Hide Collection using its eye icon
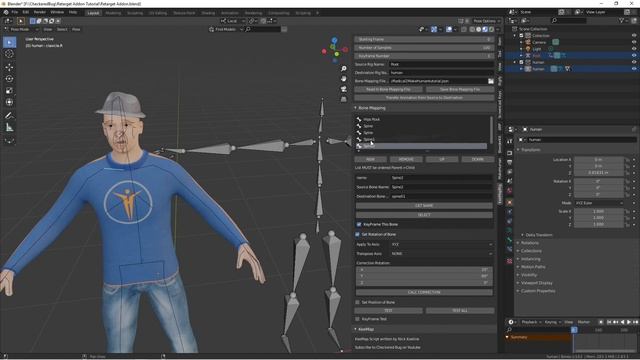The height and width of the screenshot is (360, 640). pyautogui.click(x=634, y=36)
